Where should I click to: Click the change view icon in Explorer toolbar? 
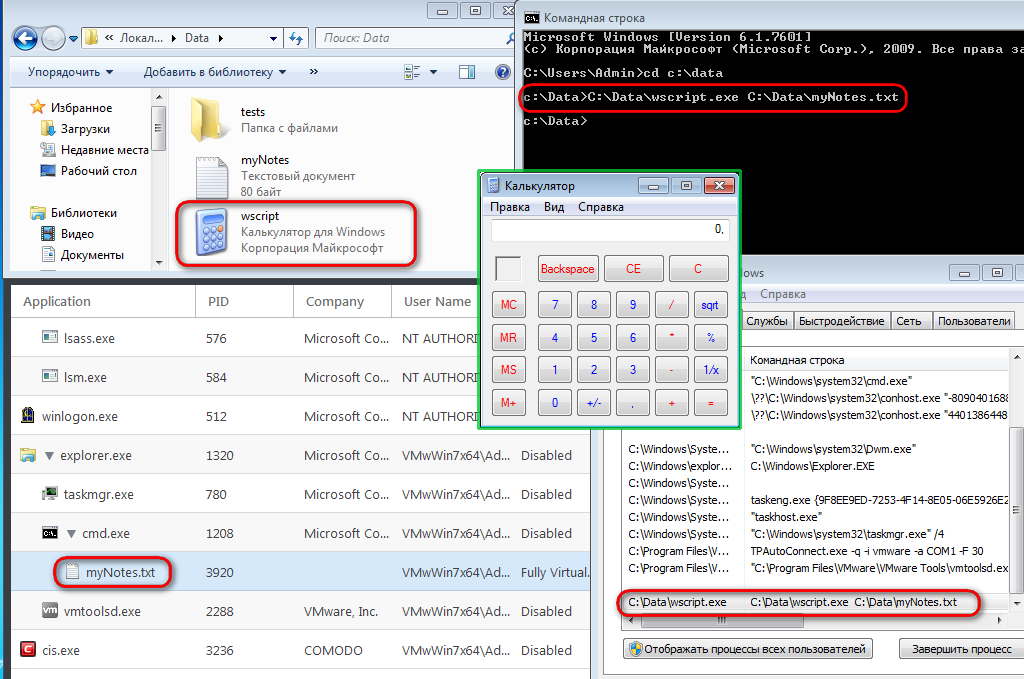pyautogui.click(x=412, y=72)
